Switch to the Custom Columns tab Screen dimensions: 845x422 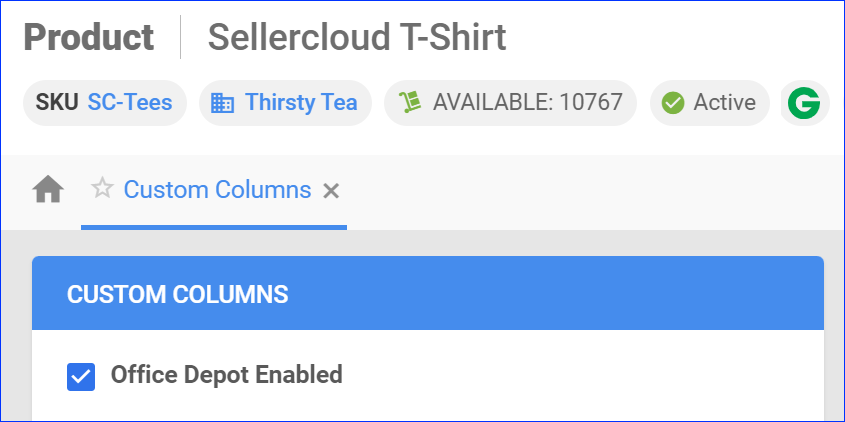click(217, 189)
